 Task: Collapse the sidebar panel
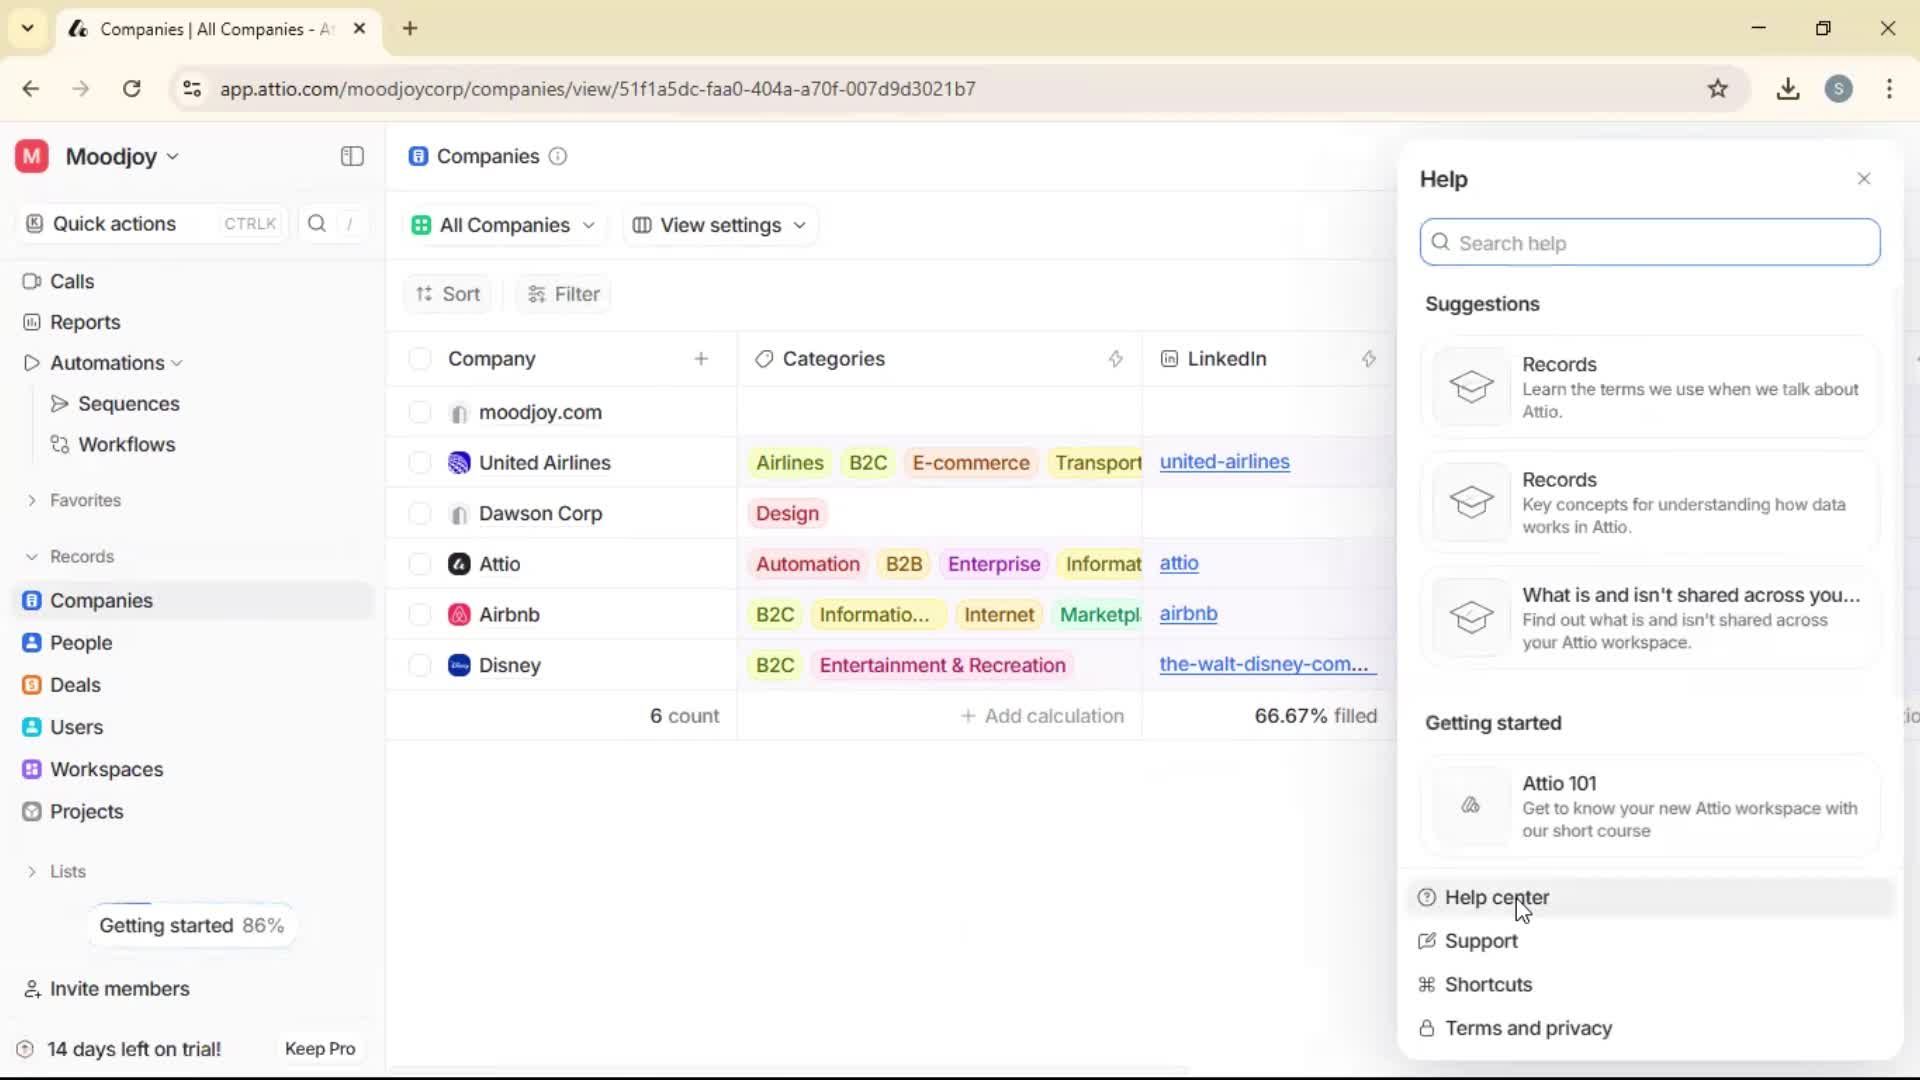351,156
